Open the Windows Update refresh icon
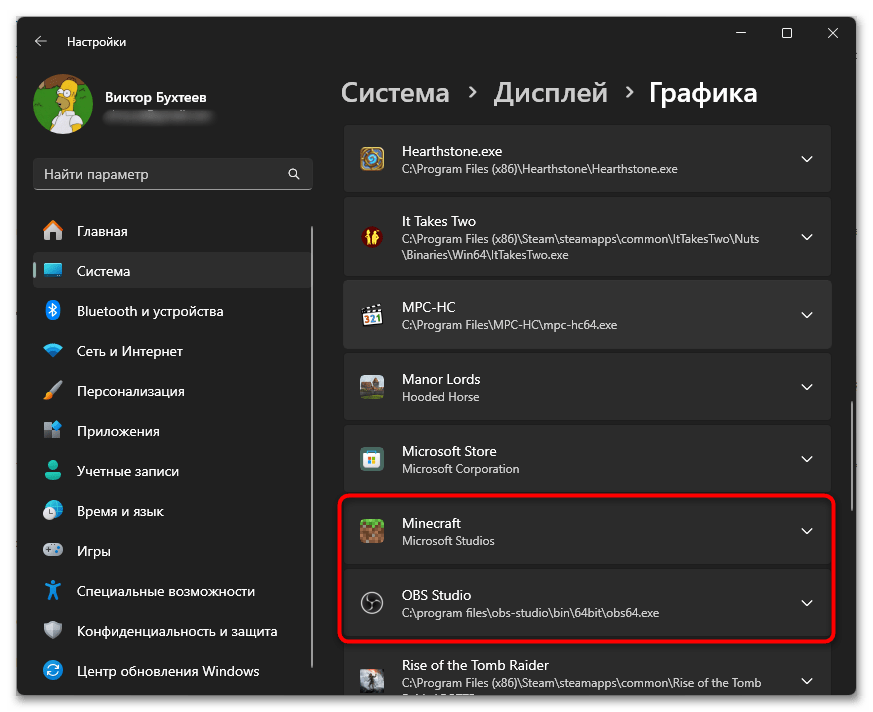This screenshot has width=873, height=712. click(x=53, y=670)
